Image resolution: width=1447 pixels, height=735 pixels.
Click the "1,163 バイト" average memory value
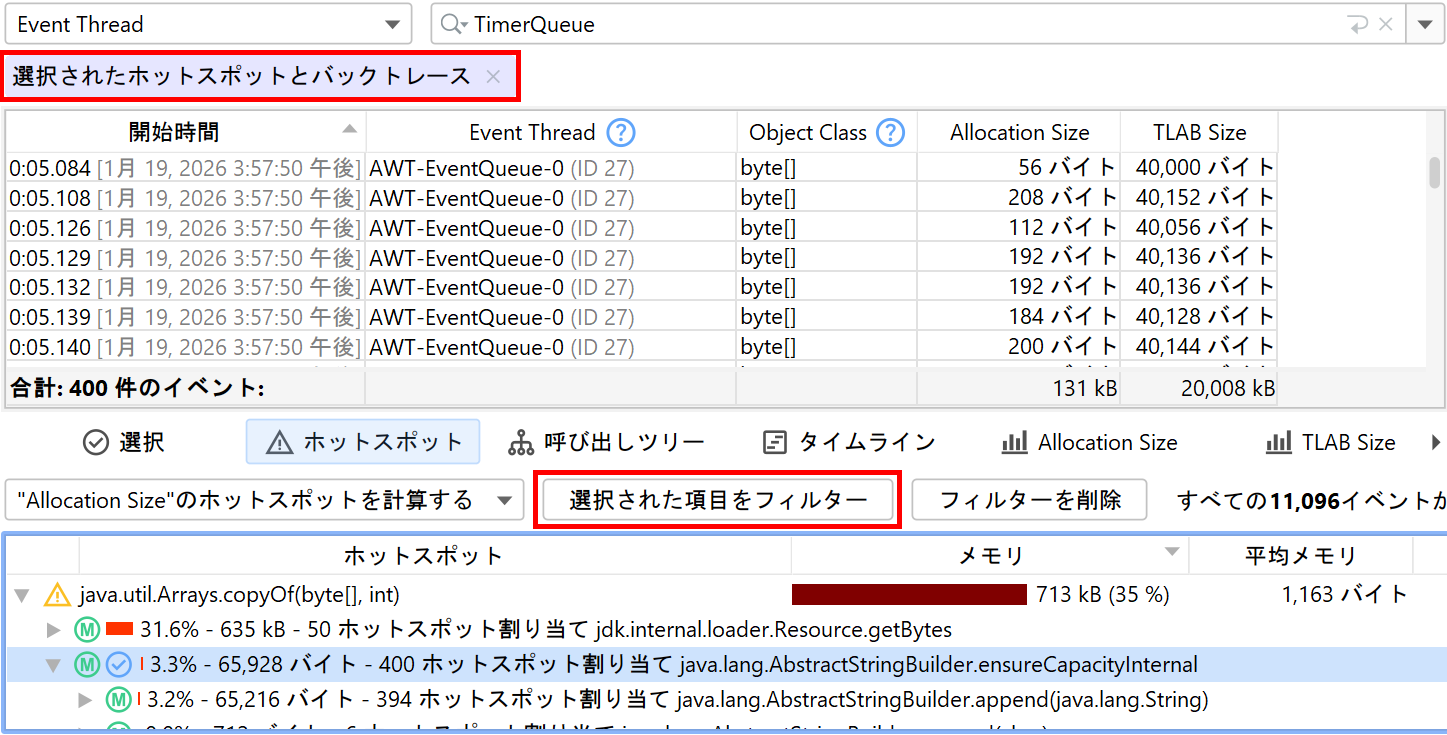point(1345,595)
